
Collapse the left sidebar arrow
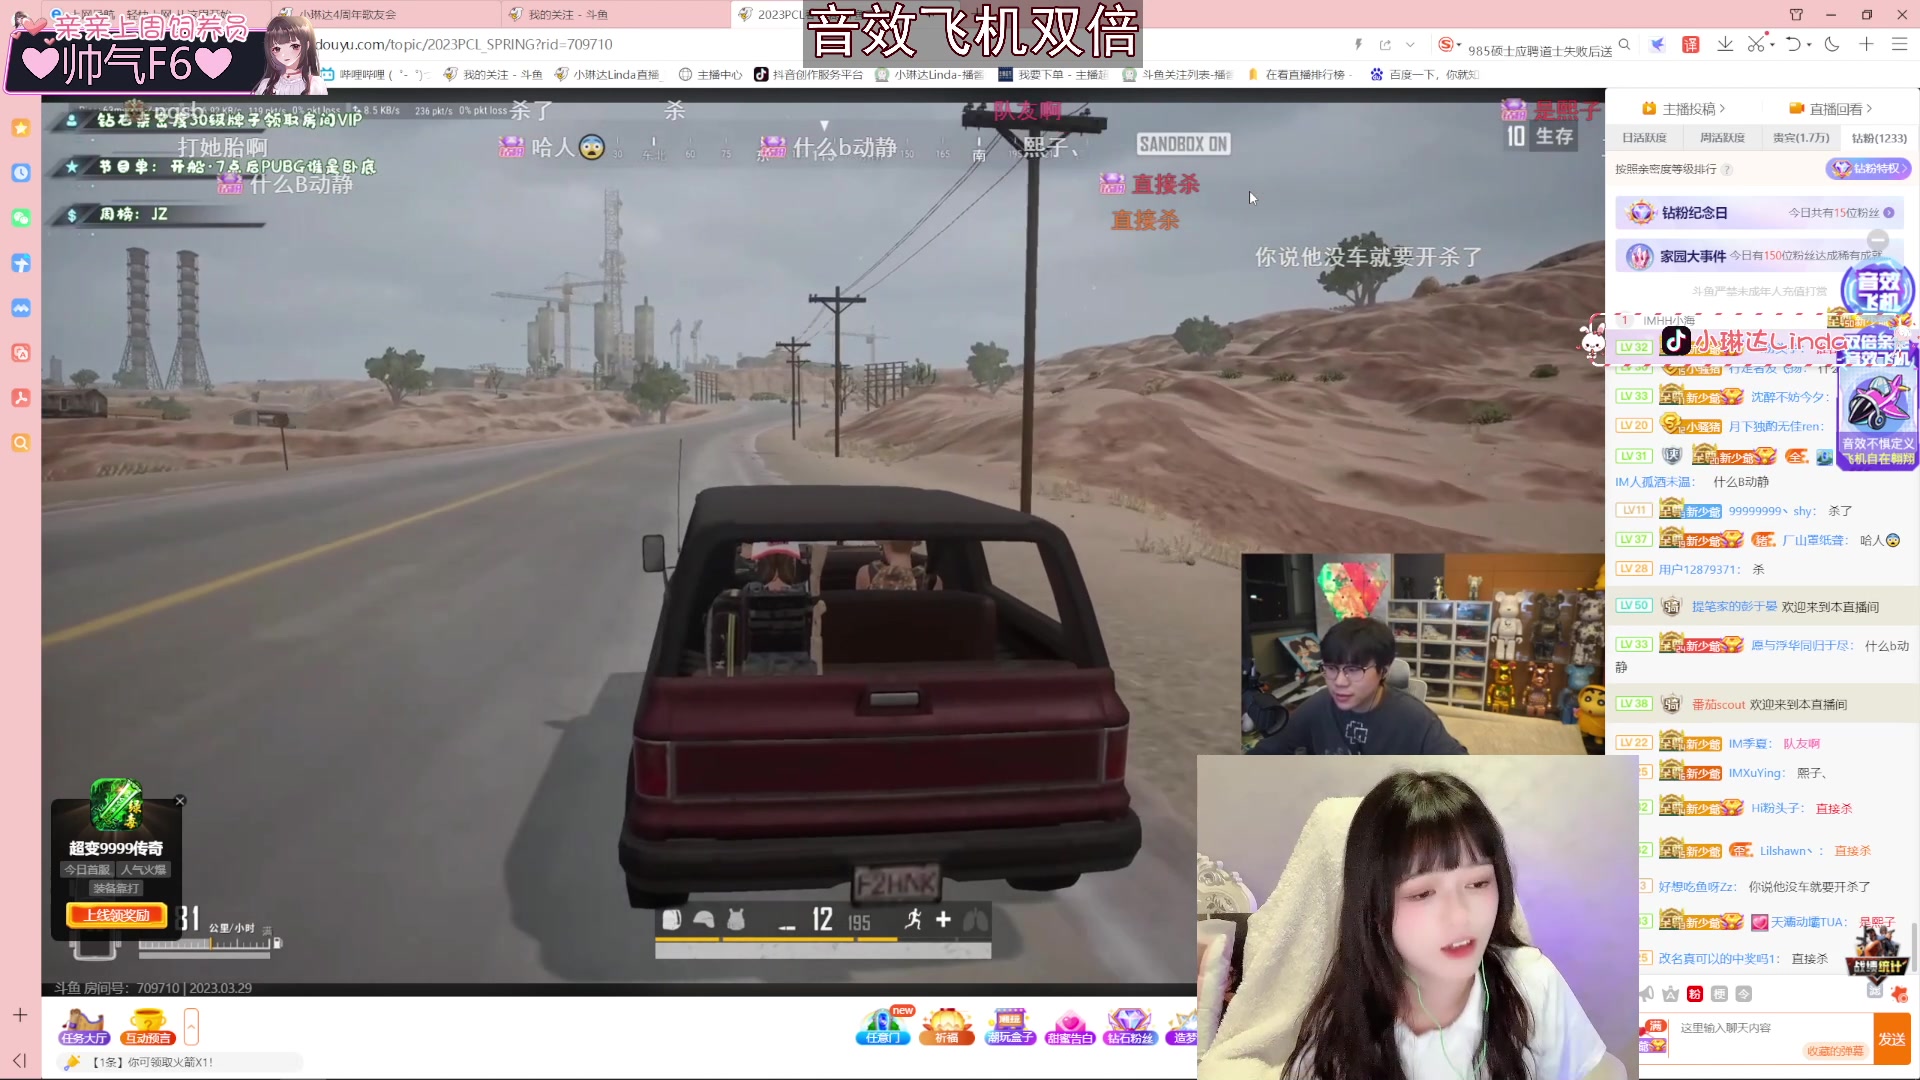pyautogui.click(x=20, y=1060)
